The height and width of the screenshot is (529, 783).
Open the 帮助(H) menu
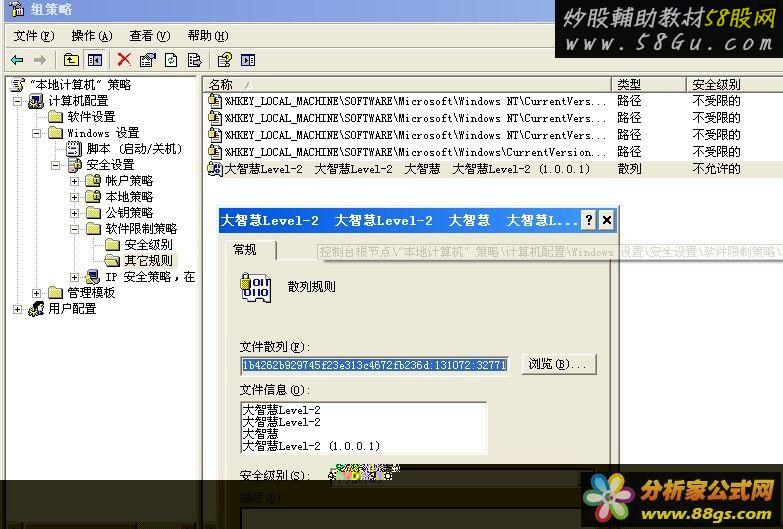tap(208, 36)
